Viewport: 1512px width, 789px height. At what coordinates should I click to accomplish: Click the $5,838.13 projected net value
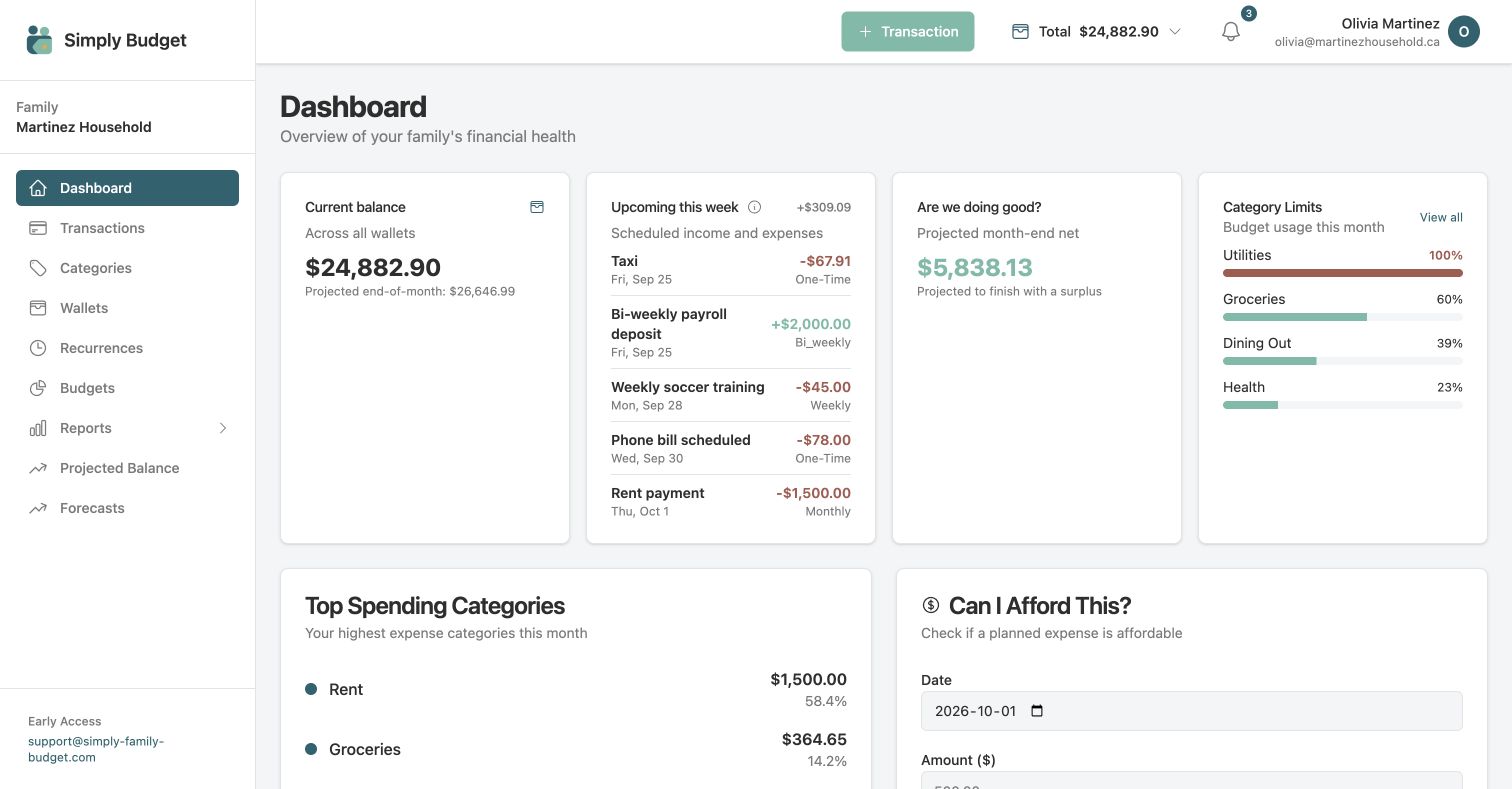[x=975, y=267]
